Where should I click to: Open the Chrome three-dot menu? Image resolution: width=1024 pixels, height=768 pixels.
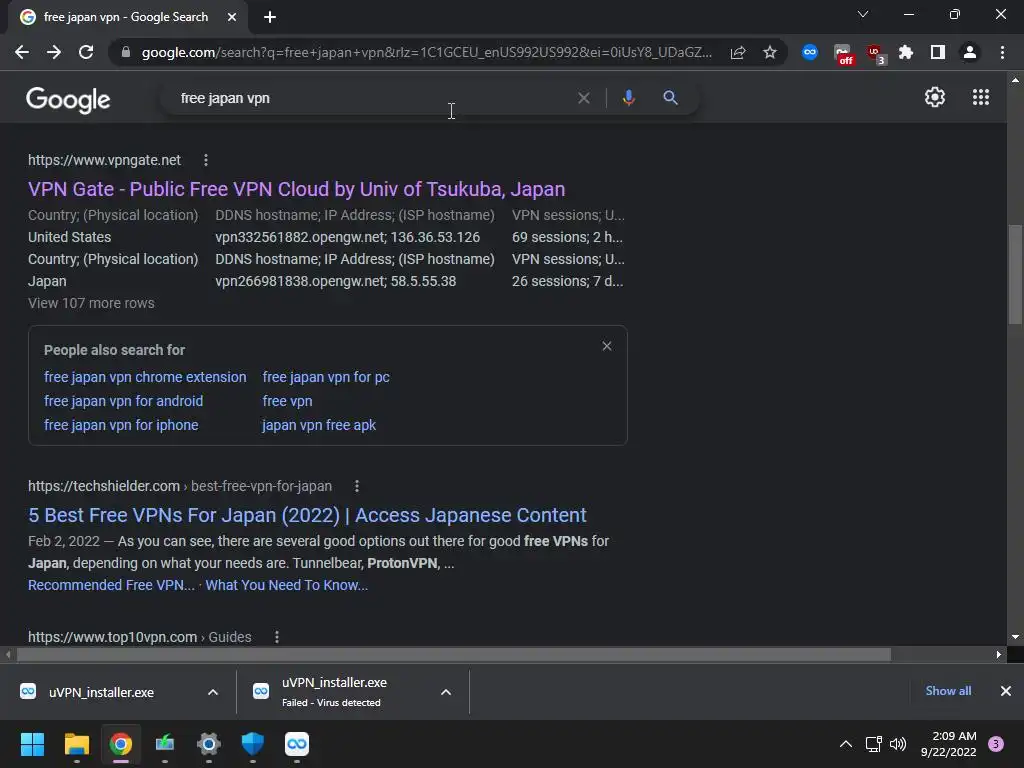pyautogui.click(x=1002, y=52)
